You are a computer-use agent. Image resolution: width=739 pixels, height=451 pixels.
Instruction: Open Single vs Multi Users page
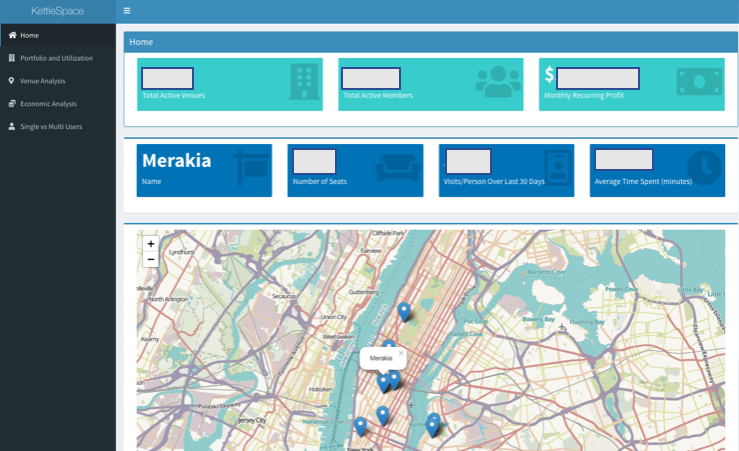point(51,127)
